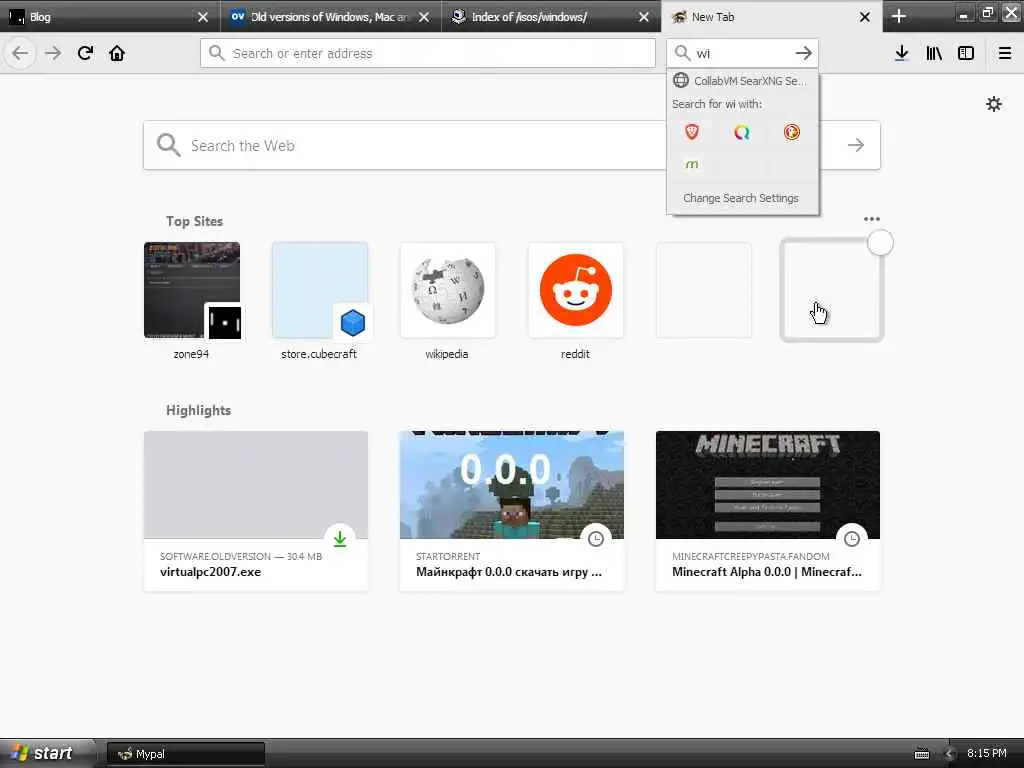Click the magnifier icon in the toolbar search box
The image size is (1024, 768).
(x=682, y=53)
